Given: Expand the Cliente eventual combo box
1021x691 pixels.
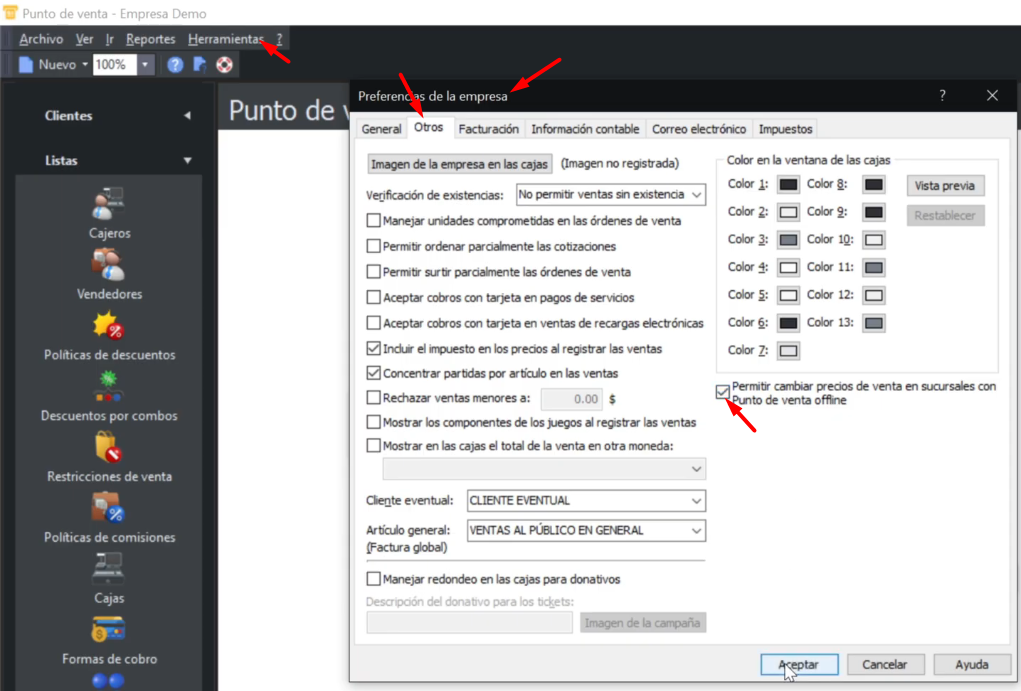Looking at the screenshot, I should pyautogui.click(x=586, y=500).
